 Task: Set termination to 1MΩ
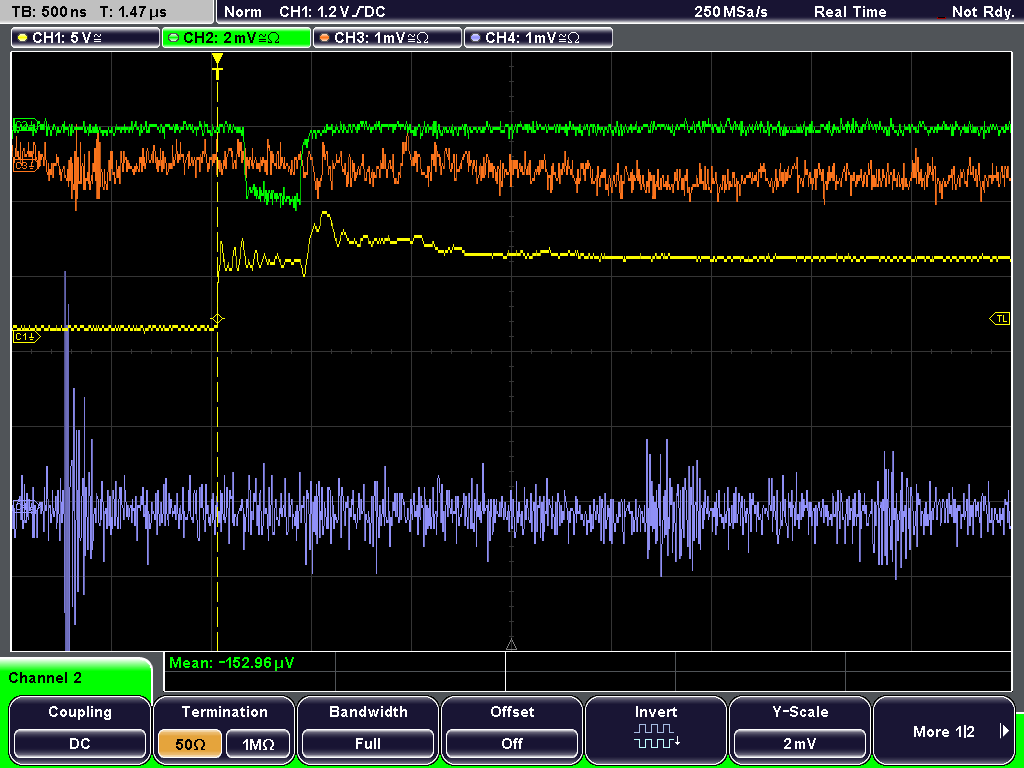[x=258, y=744]
